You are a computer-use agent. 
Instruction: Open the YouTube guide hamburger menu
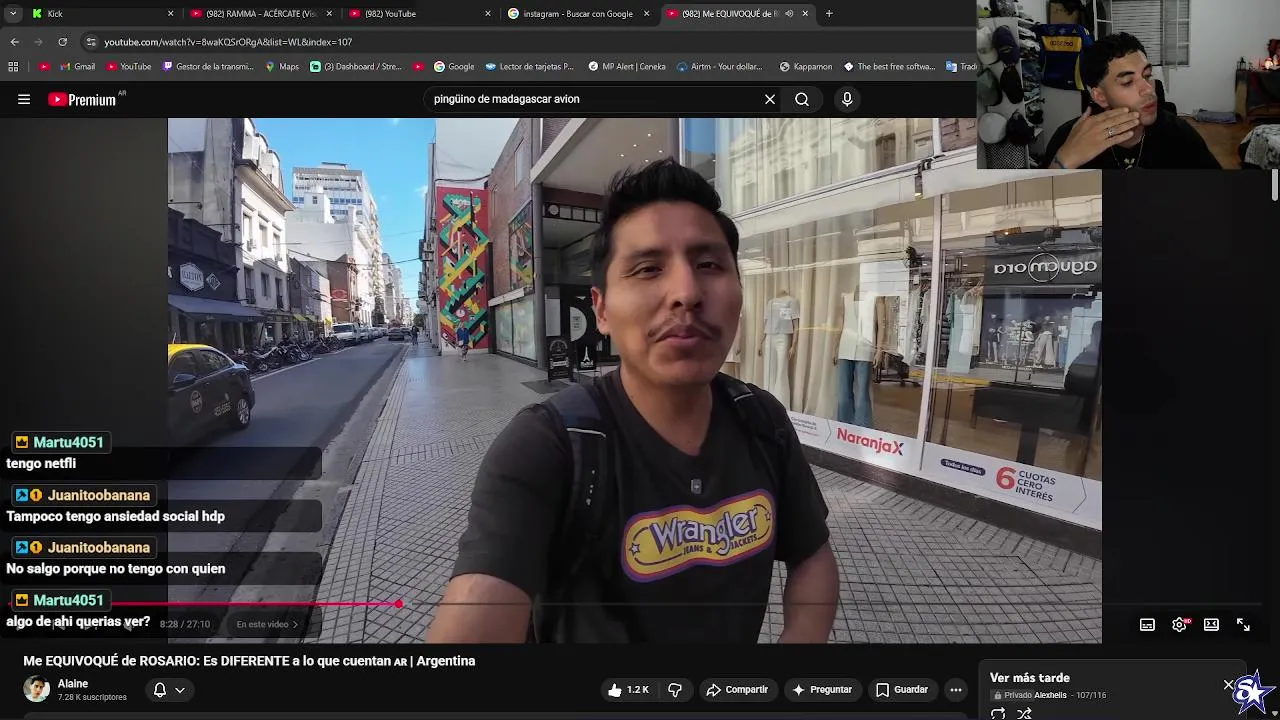click(x=24, y=99)
